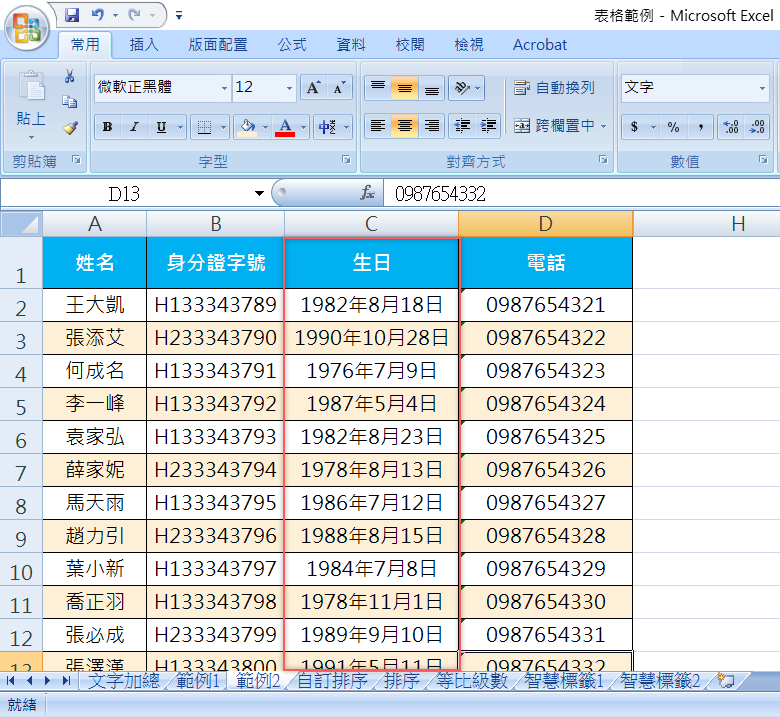Screen dimensions: 780x718
Task: Toggle the 自動換列 wrap text option
Action: click(554, 88)
